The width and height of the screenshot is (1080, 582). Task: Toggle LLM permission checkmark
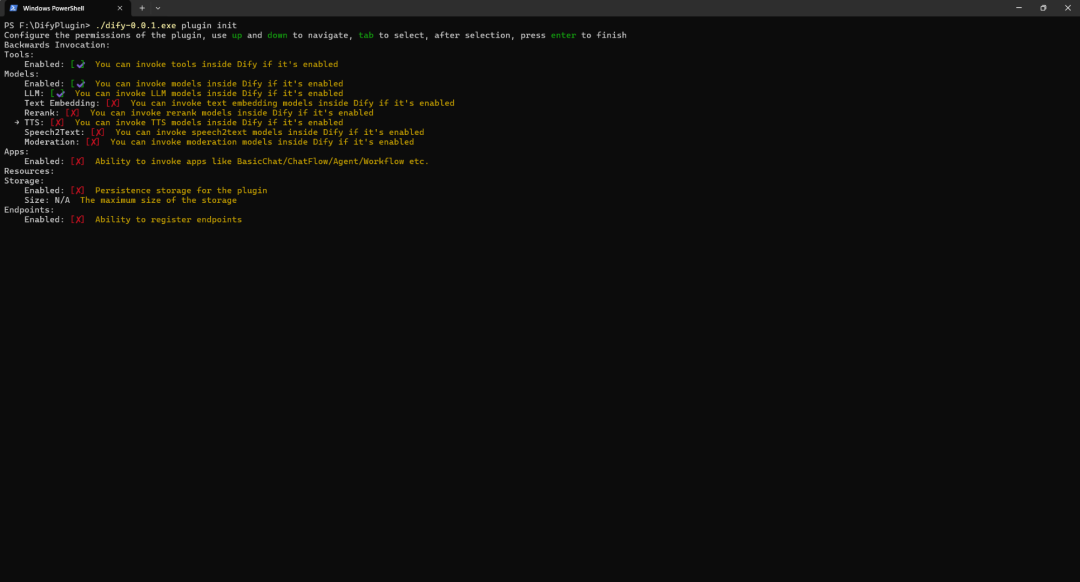click(x=58, y=93)
